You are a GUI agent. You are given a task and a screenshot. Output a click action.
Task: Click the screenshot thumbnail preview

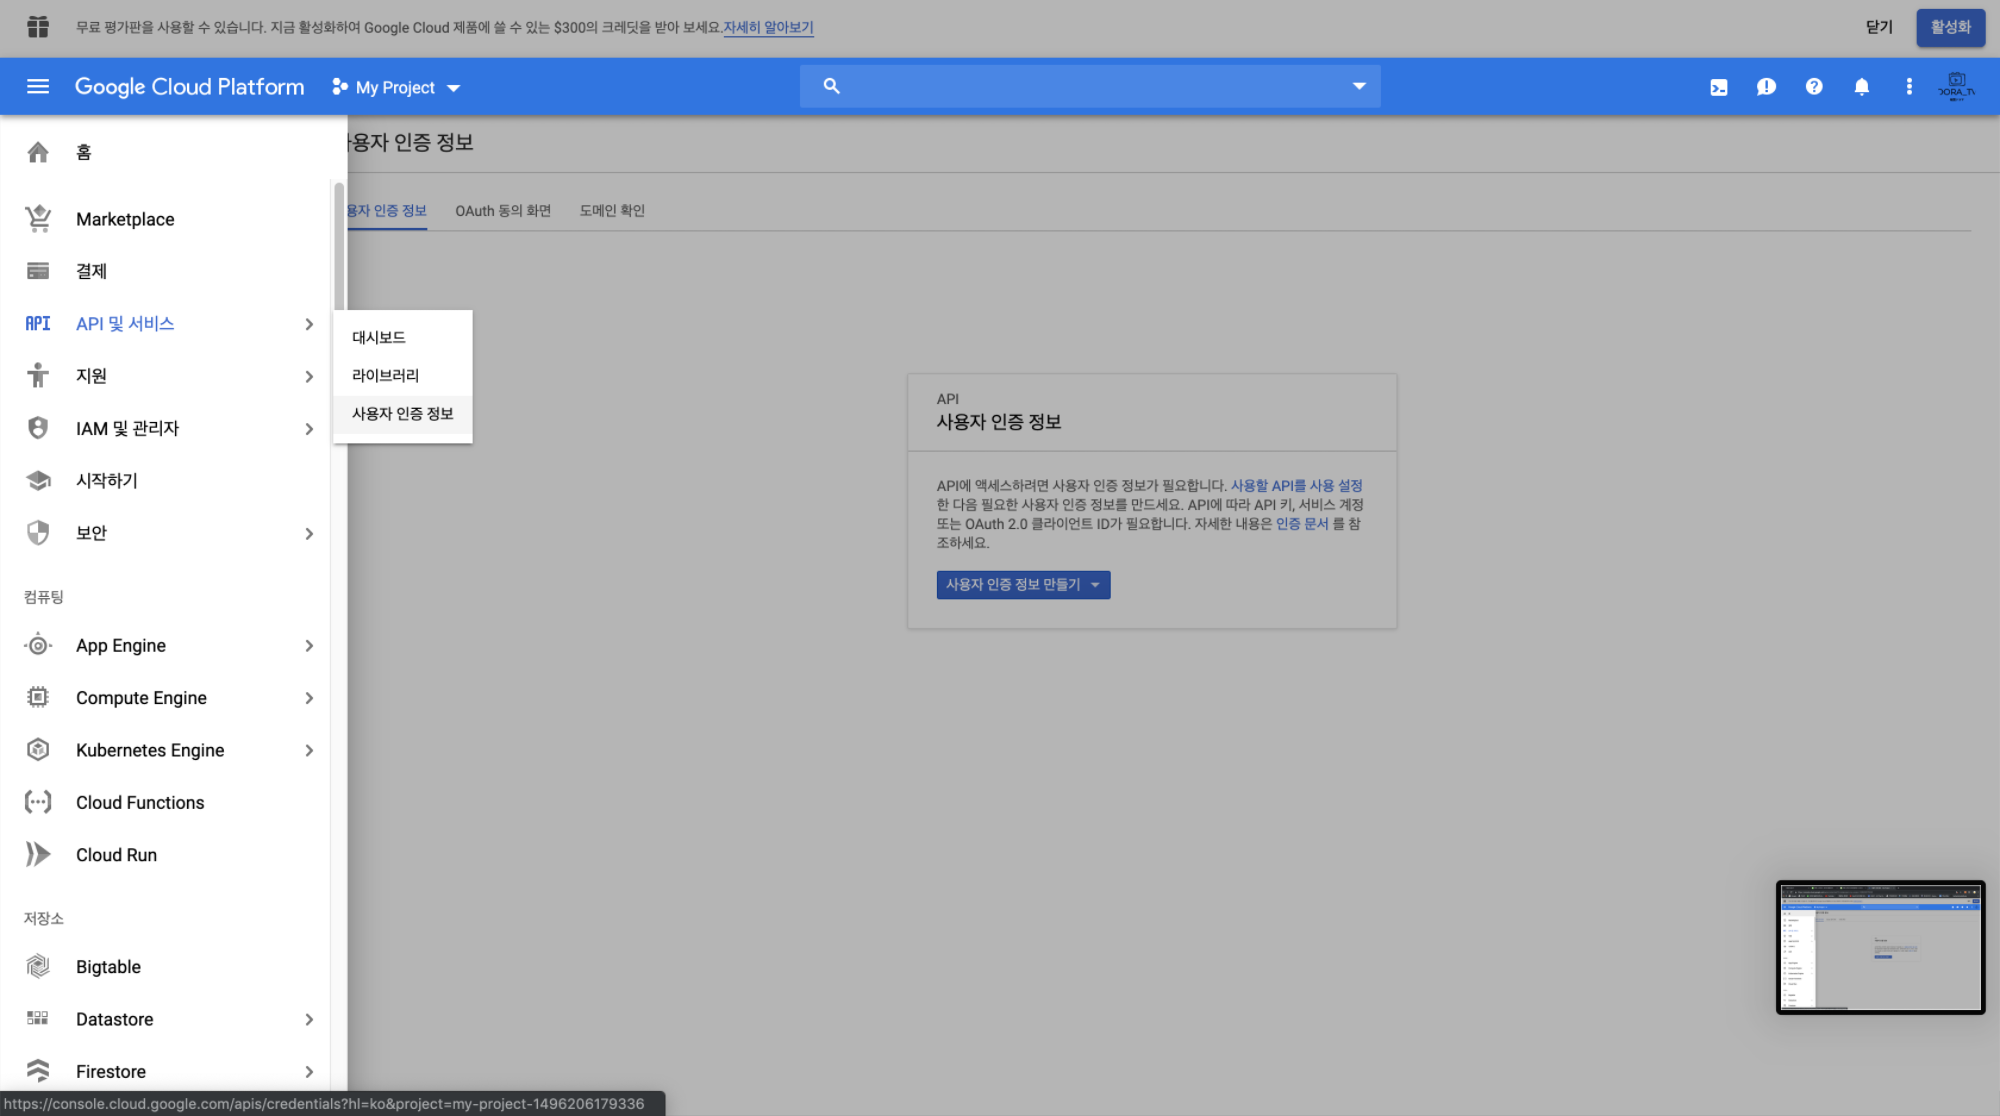click(x=1880, y=947)
